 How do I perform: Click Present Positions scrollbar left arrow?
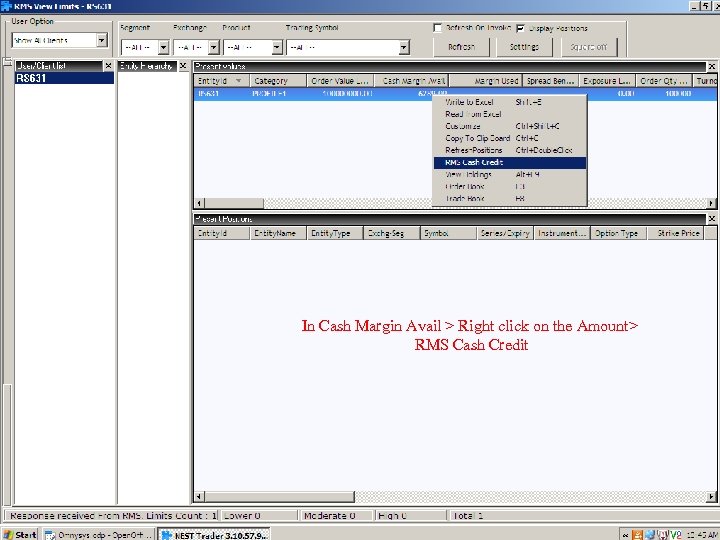coord(199,496)
